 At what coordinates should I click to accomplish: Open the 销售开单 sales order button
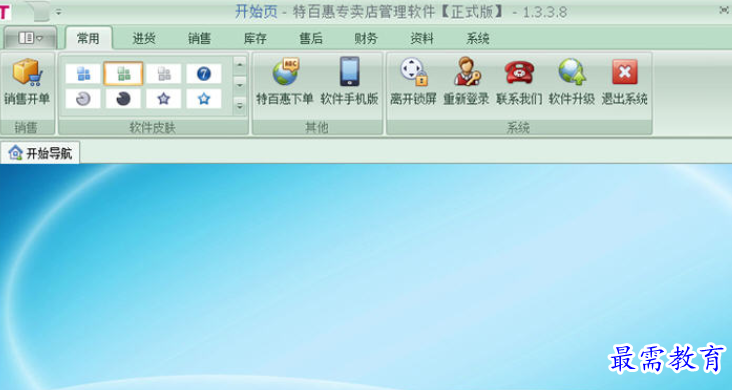(27, 83)
